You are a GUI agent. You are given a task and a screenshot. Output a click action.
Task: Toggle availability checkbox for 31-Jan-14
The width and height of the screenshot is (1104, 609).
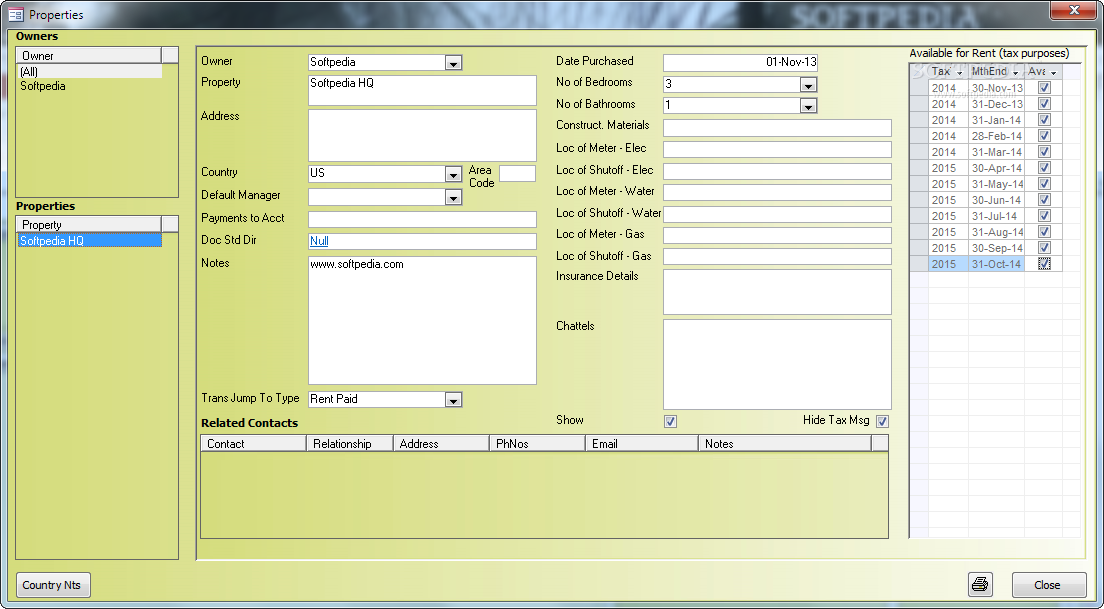point(1044,120)
